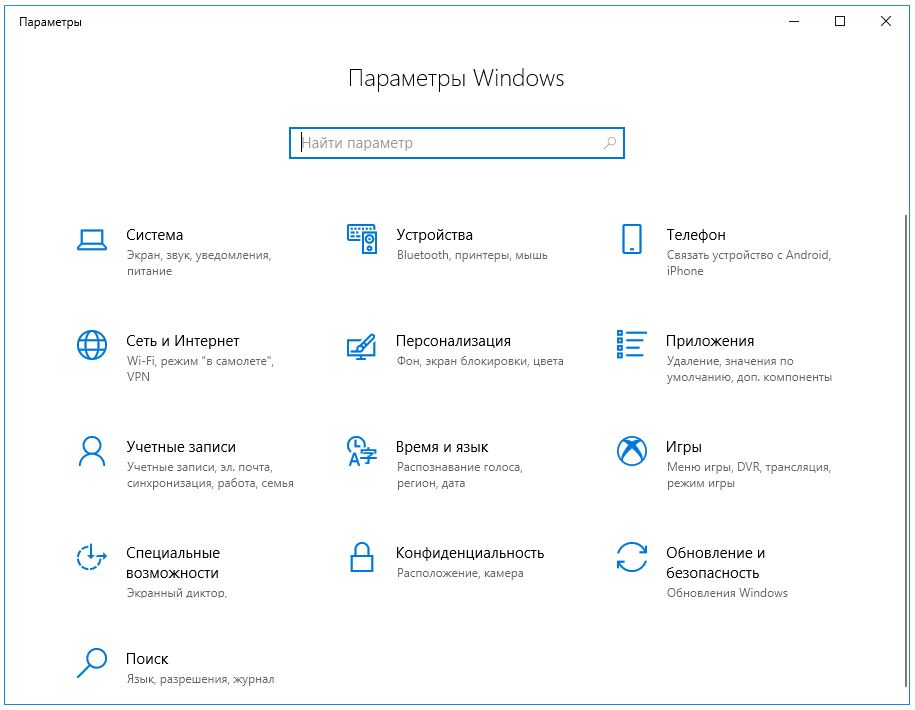The image size is (915, 710).
Task: Click 'Язык, разрешения, журнал' description
Action: (x=200, y=679)
